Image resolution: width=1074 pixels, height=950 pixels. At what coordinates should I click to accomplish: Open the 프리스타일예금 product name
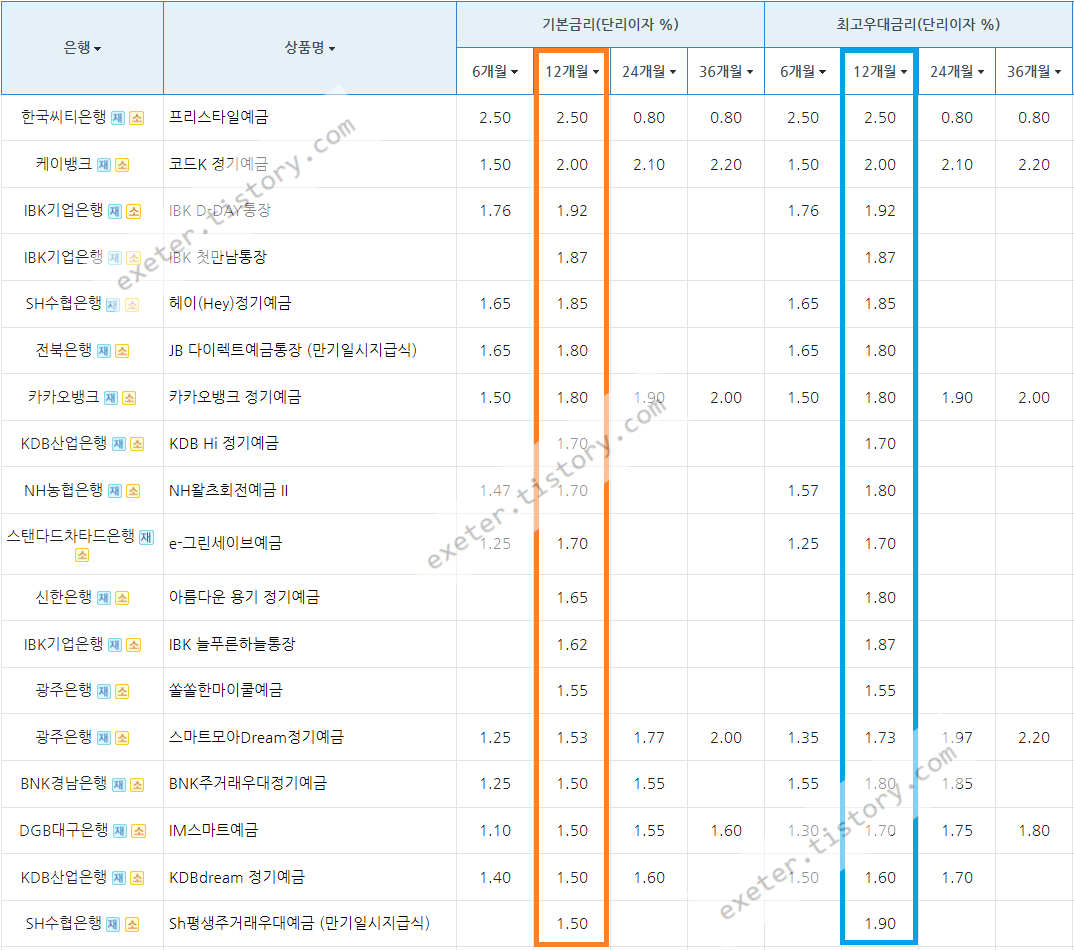click(x=218, y=117)
